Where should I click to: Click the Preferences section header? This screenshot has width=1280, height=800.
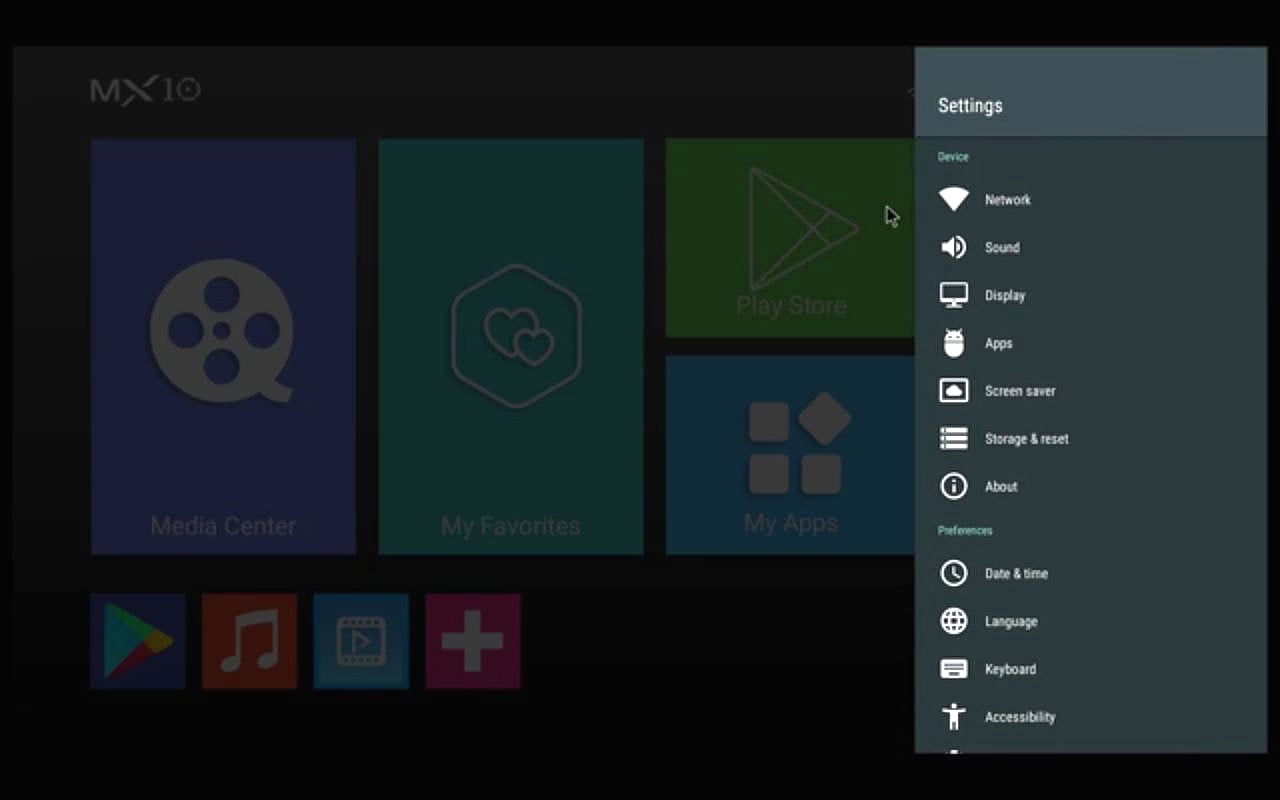pos(965,531)
